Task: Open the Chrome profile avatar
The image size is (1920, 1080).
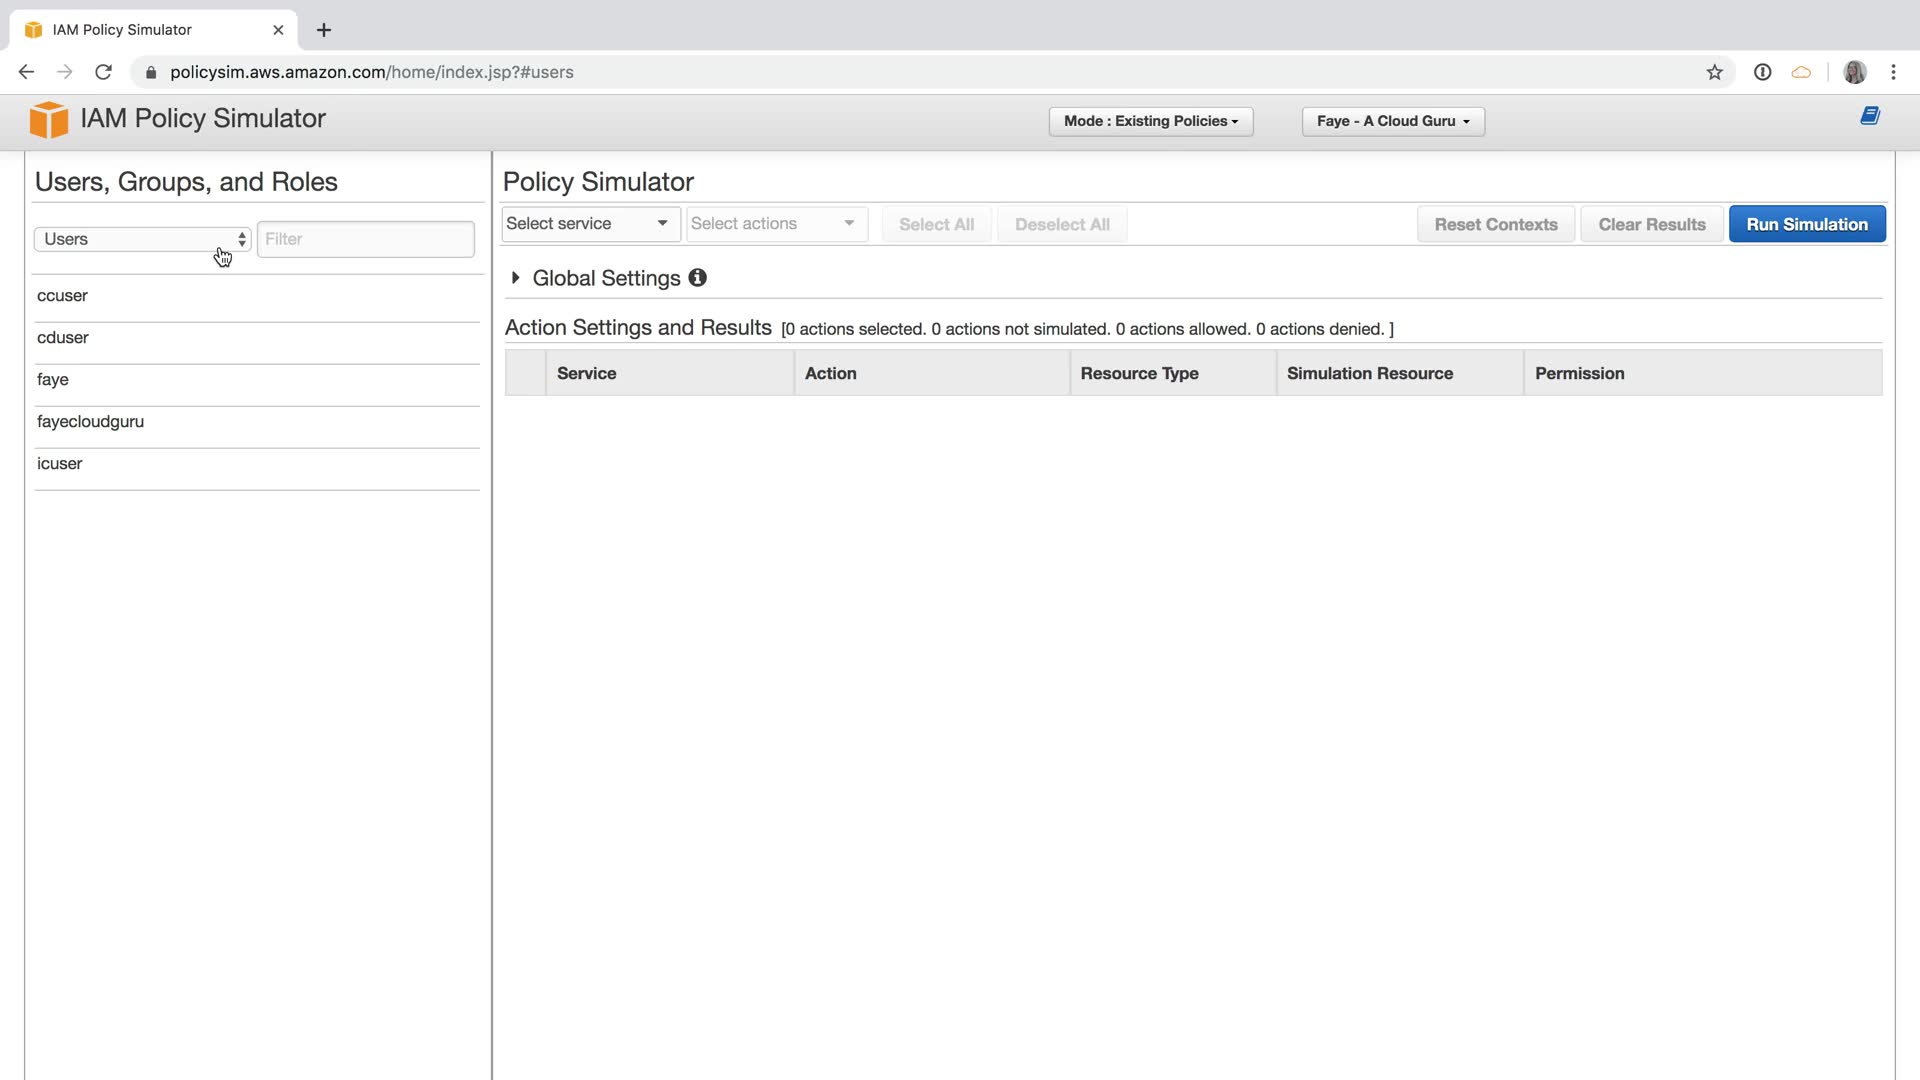Action: pyautogui.click(x=1855, y=72)
